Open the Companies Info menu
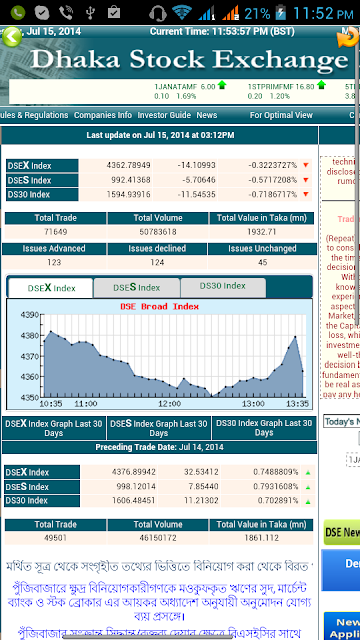The height and width of the screenshot is (640, 360). (x=103, y=115)
